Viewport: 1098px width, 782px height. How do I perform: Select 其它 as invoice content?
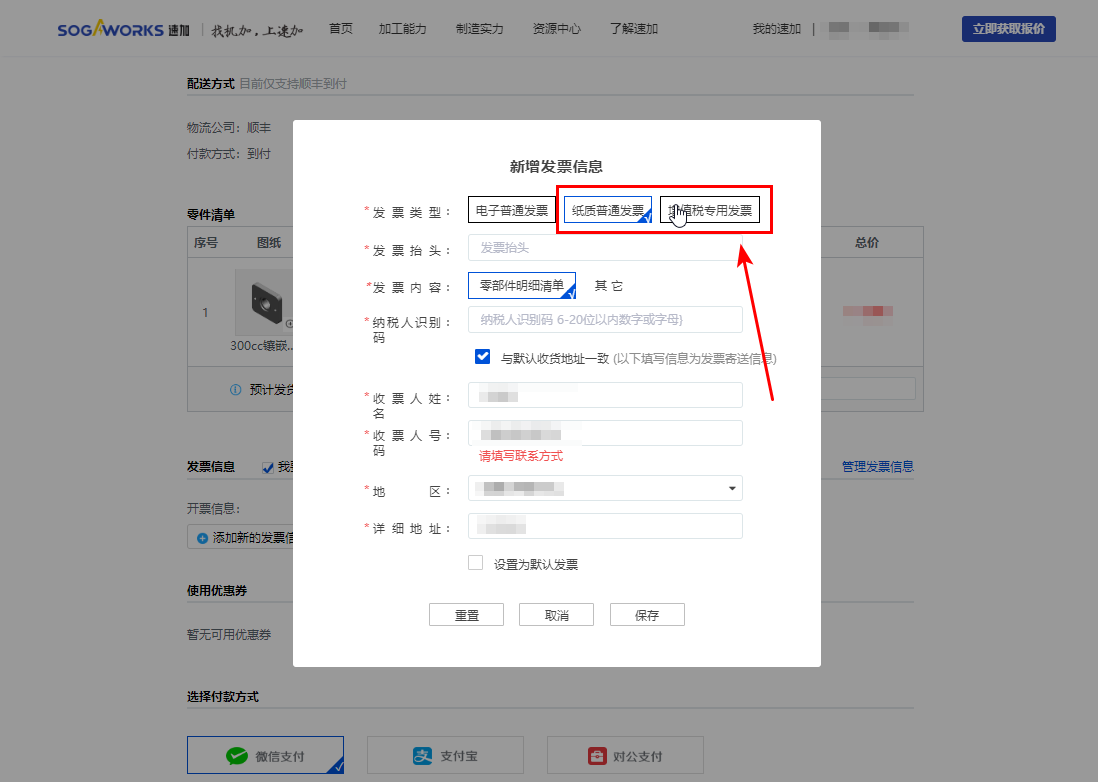[608, 286]
